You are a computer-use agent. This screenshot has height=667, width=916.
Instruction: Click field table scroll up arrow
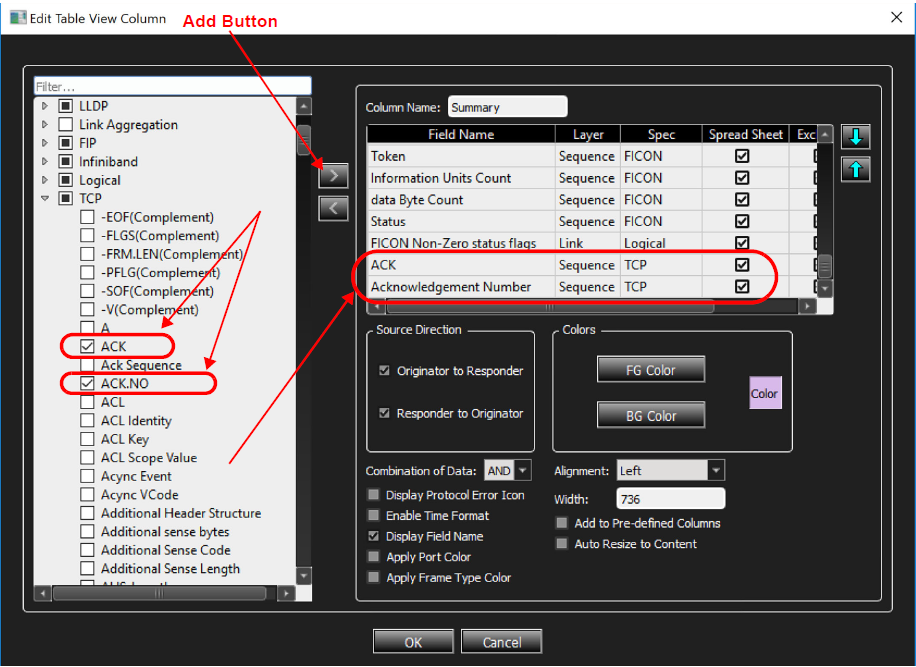click(x=824, y=135)
